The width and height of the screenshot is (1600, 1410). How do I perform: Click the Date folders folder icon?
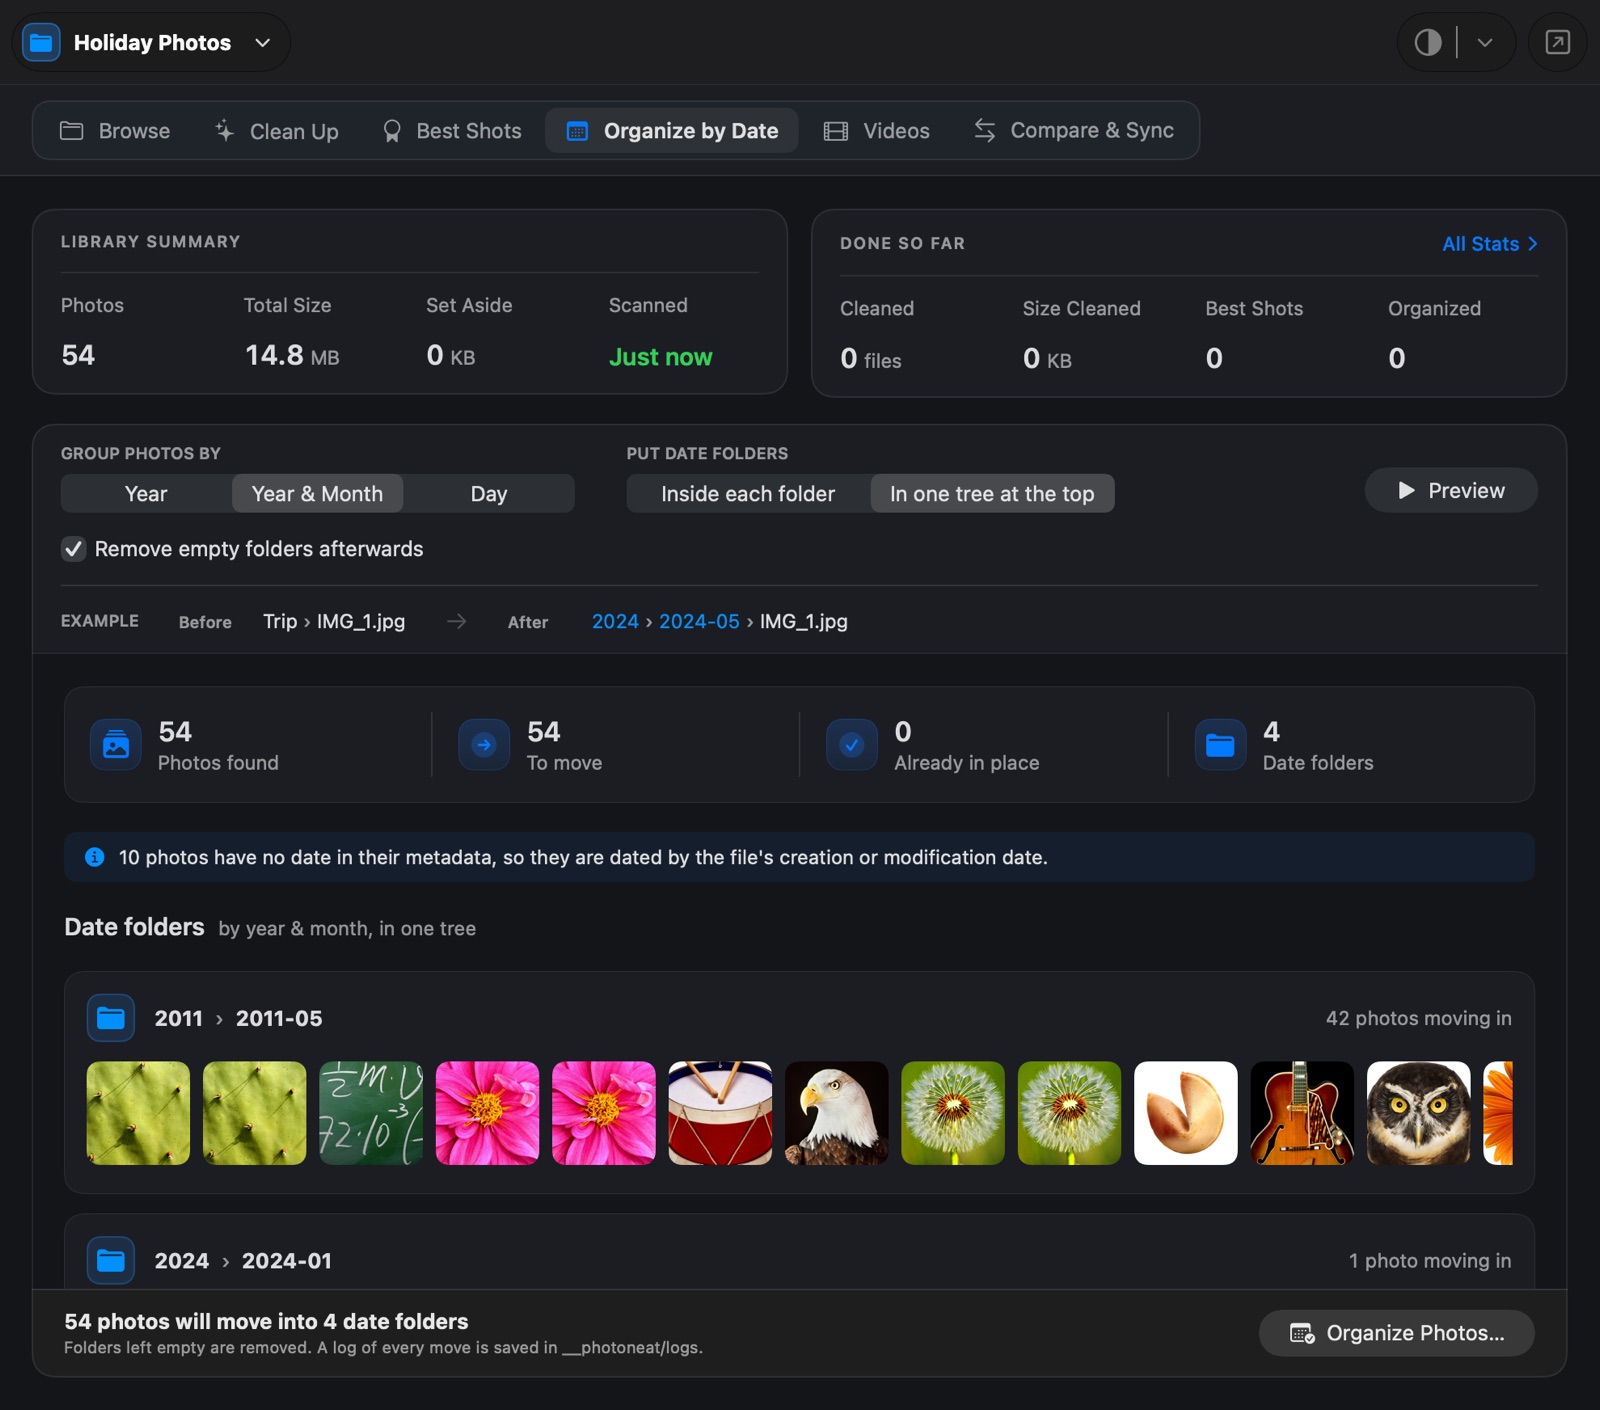pos(1220,745)
